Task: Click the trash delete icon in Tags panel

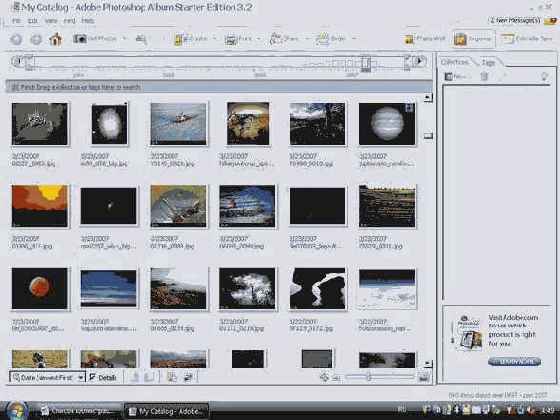Action: coord(484,76)
